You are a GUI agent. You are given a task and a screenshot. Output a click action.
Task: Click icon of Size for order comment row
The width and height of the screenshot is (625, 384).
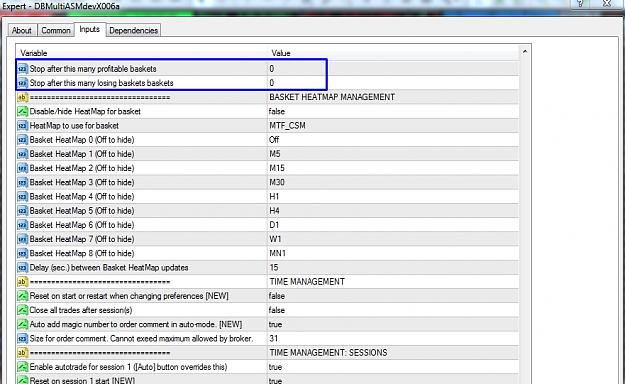click(x=22, y=339)
